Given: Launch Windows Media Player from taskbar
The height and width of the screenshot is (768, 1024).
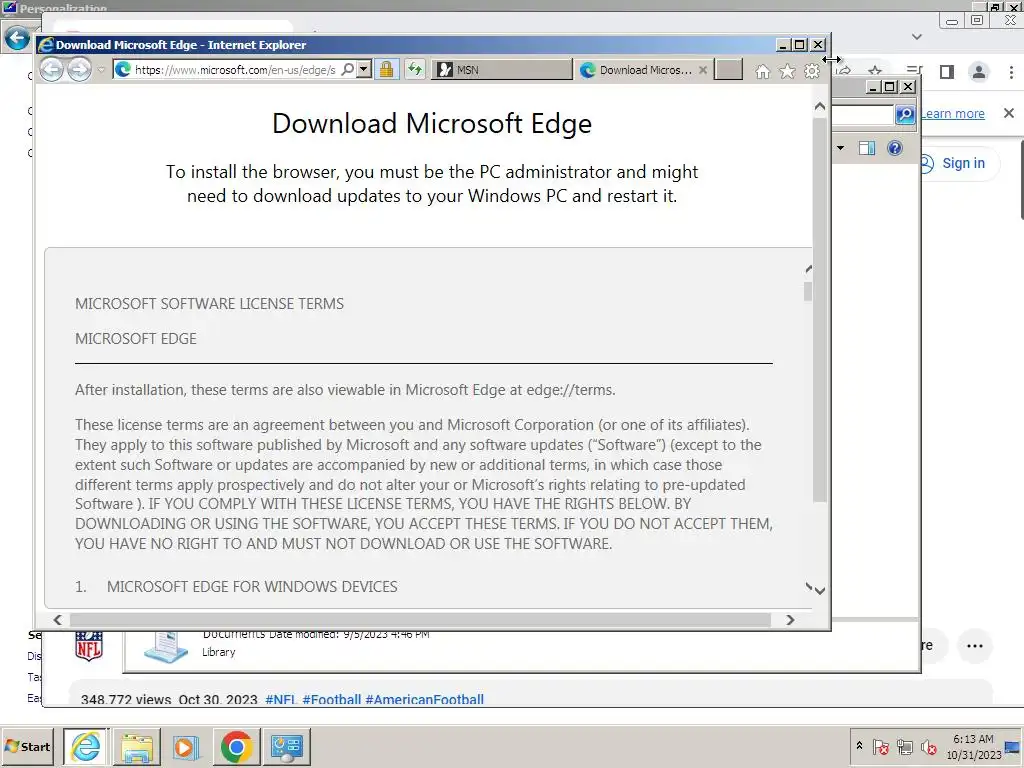Looking at the screenshot, I should pyautogui.click(x=186, y=746).
